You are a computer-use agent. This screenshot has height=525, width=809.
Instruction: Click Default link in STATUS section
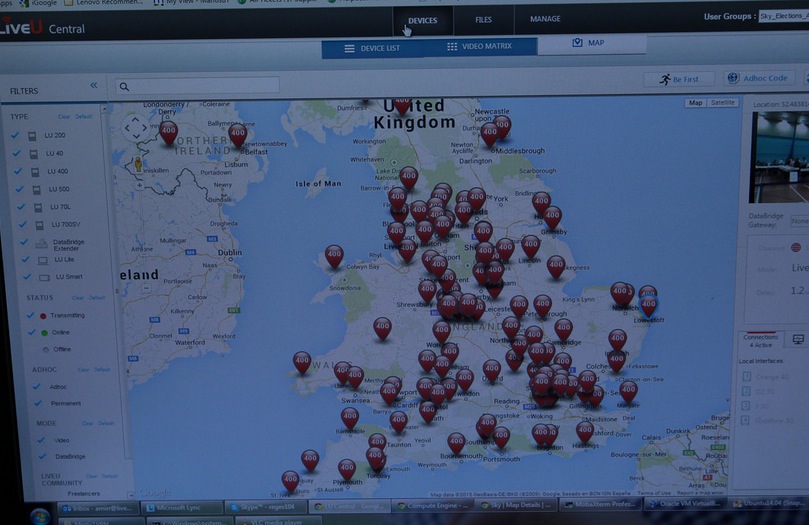coord(96,298)
